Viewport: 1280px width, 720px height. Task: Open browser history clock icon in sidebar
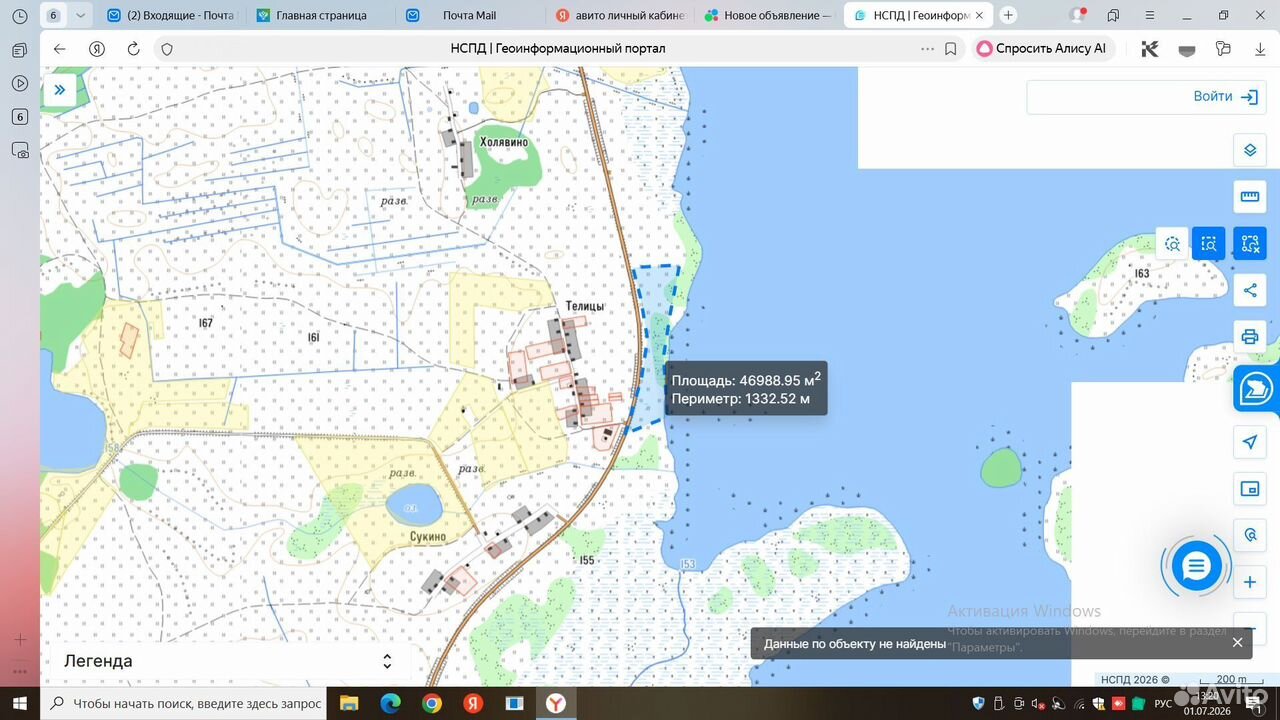point(20,16)
